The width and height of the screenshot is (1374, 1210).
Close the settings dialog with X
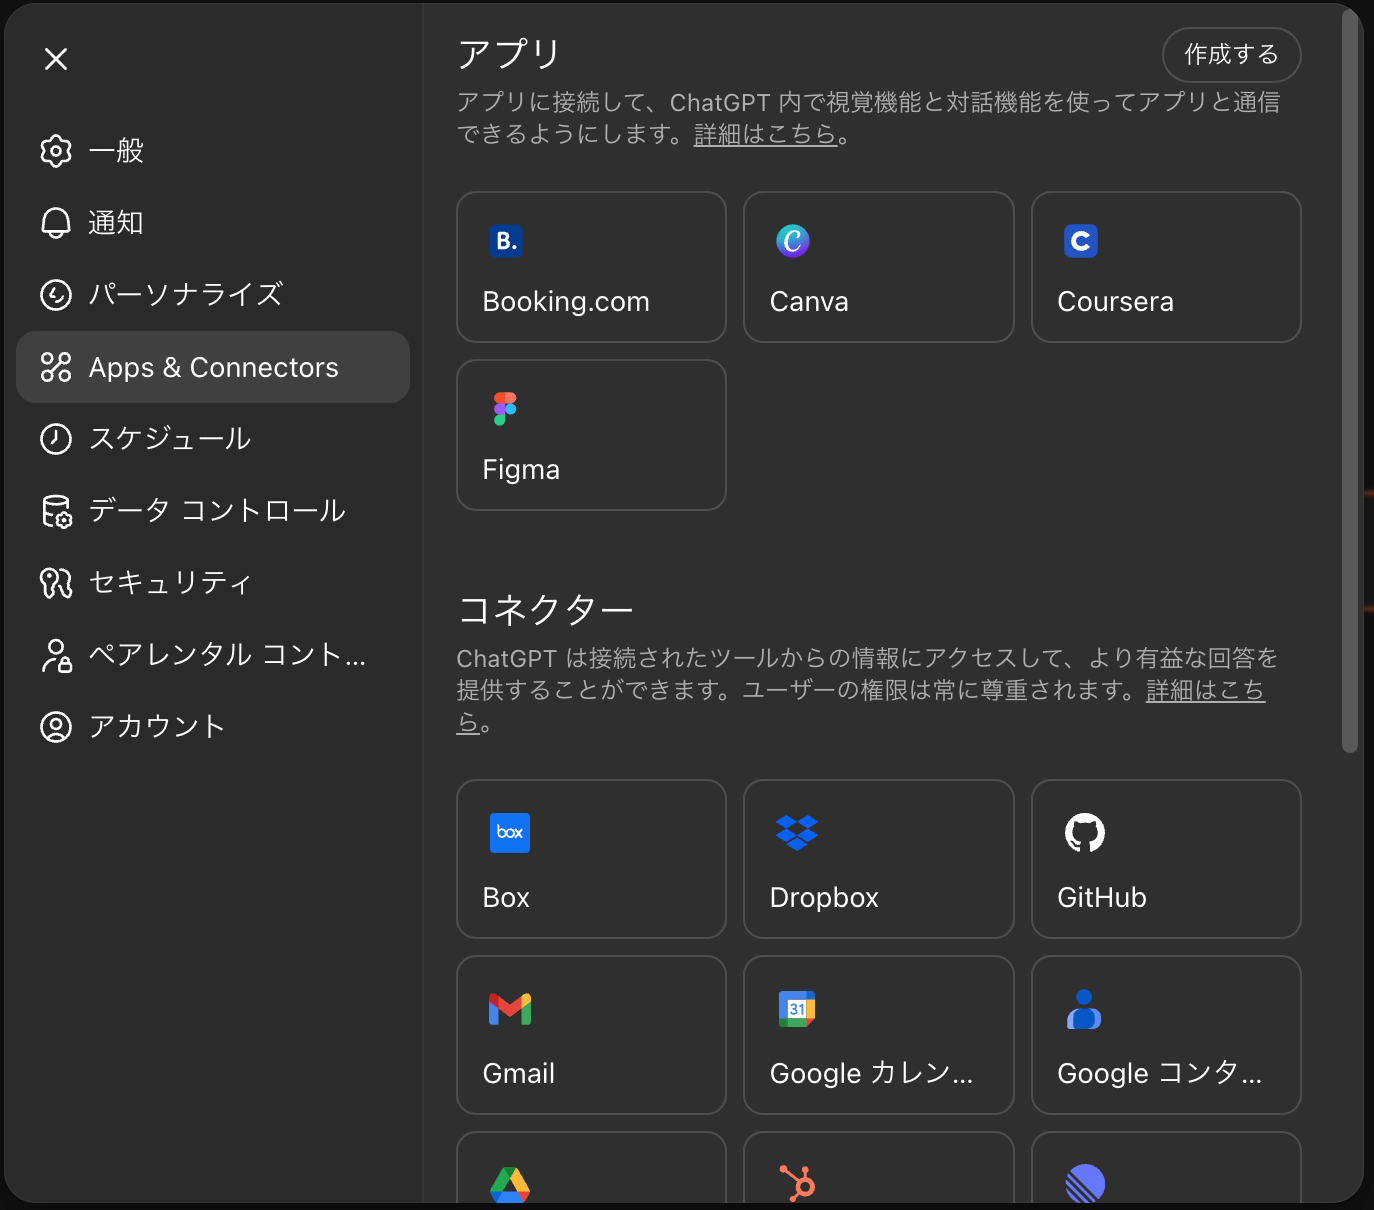click(56, 59)
